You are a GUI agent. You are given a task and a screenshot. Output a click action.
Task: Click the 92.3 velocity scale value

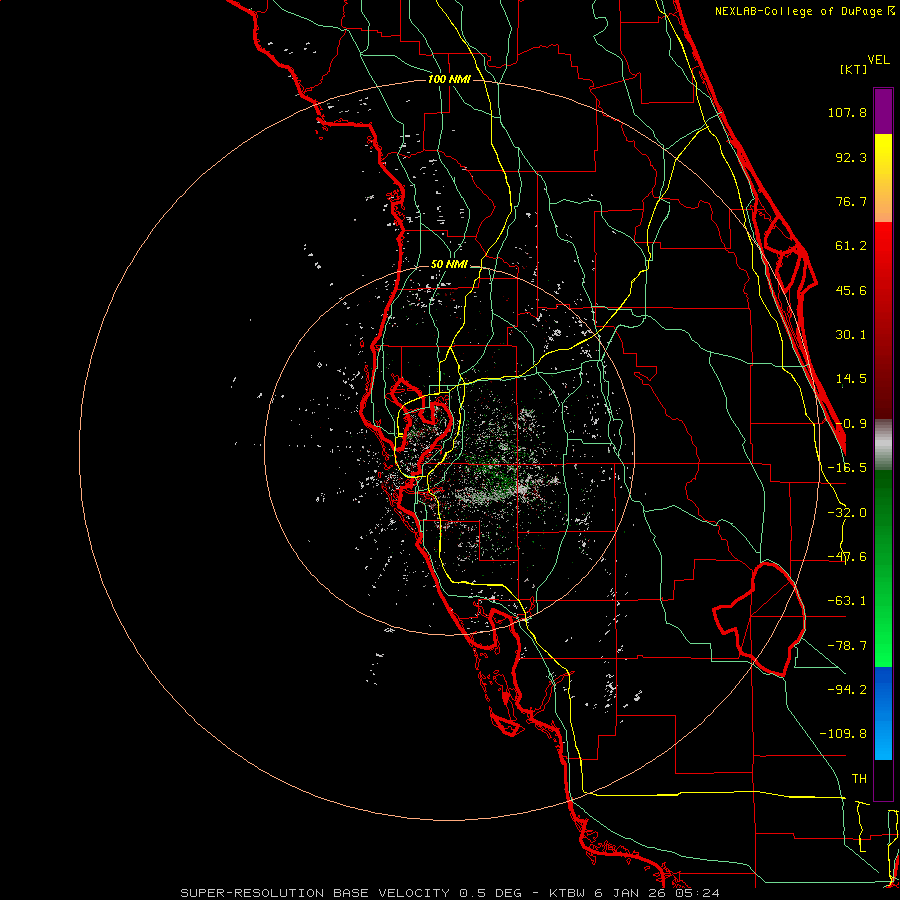851,157
